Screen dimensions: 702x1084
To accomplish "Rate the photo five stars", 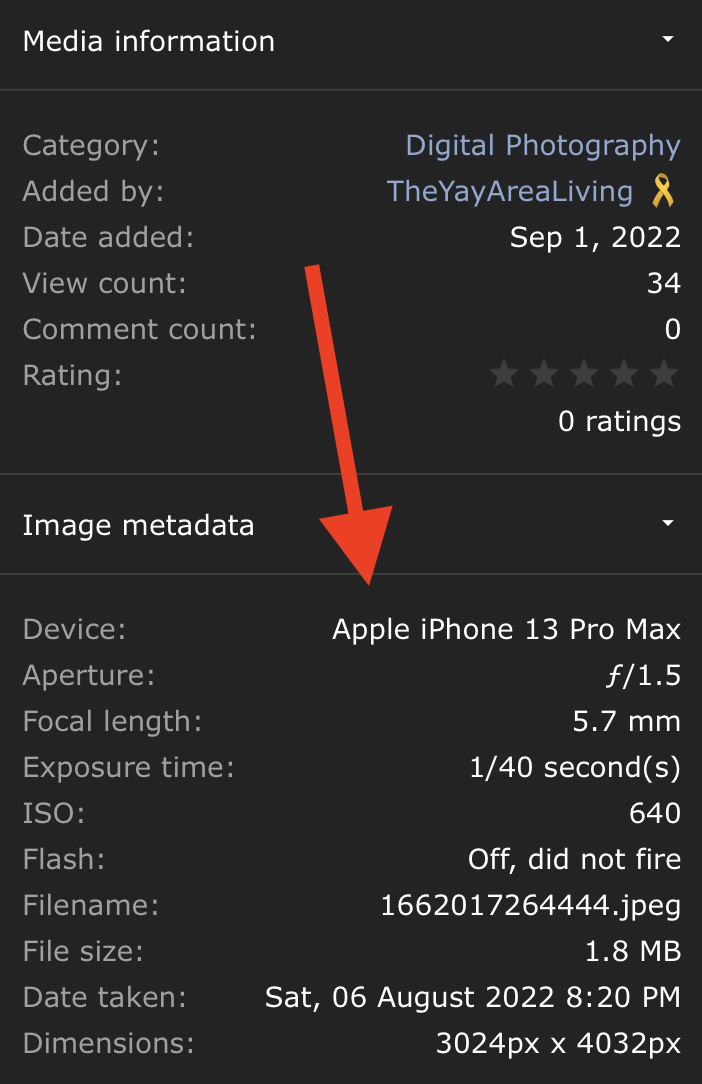I will (664, 375).
